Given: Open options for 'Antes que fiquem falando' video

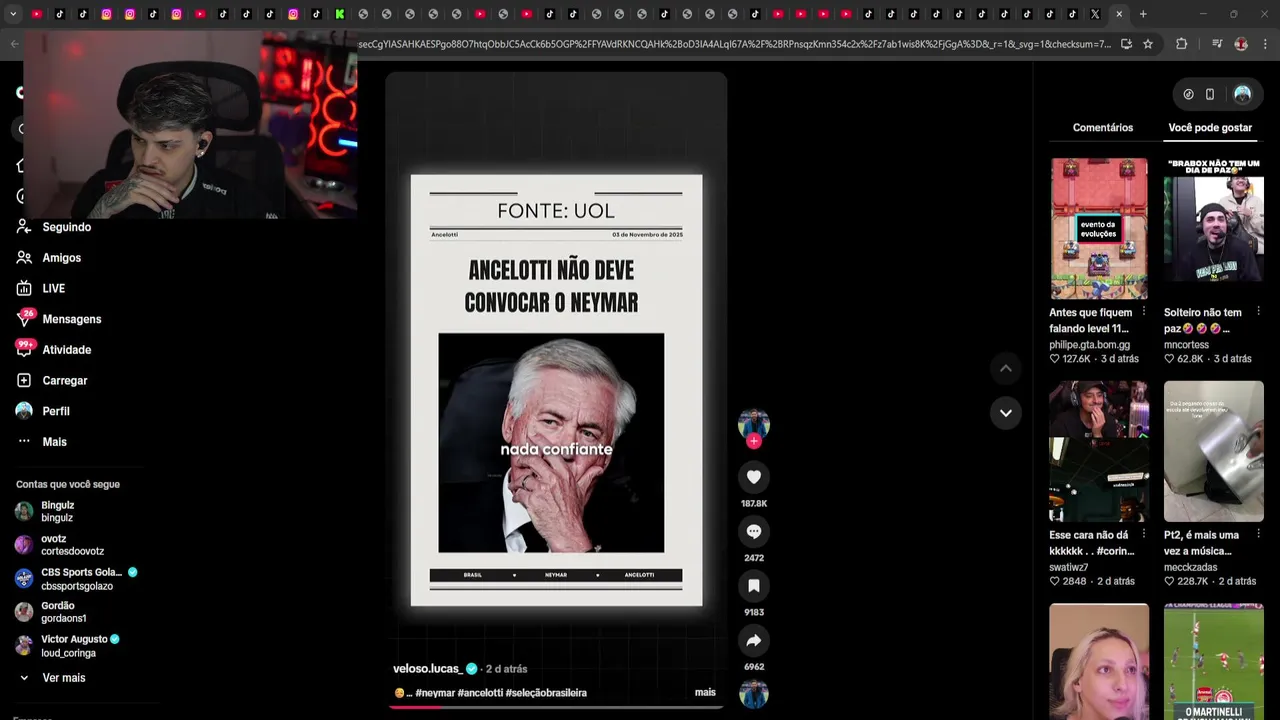Looking at the screenshot, I should pyautogui.click(x=1144, y=312).
